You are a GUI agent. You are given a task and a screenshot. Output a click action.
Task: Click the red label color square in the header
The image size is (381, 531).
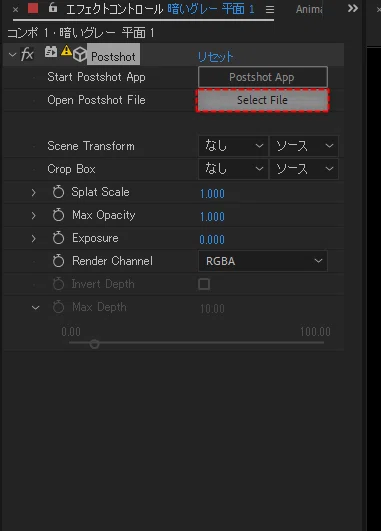tap(33, 8)
